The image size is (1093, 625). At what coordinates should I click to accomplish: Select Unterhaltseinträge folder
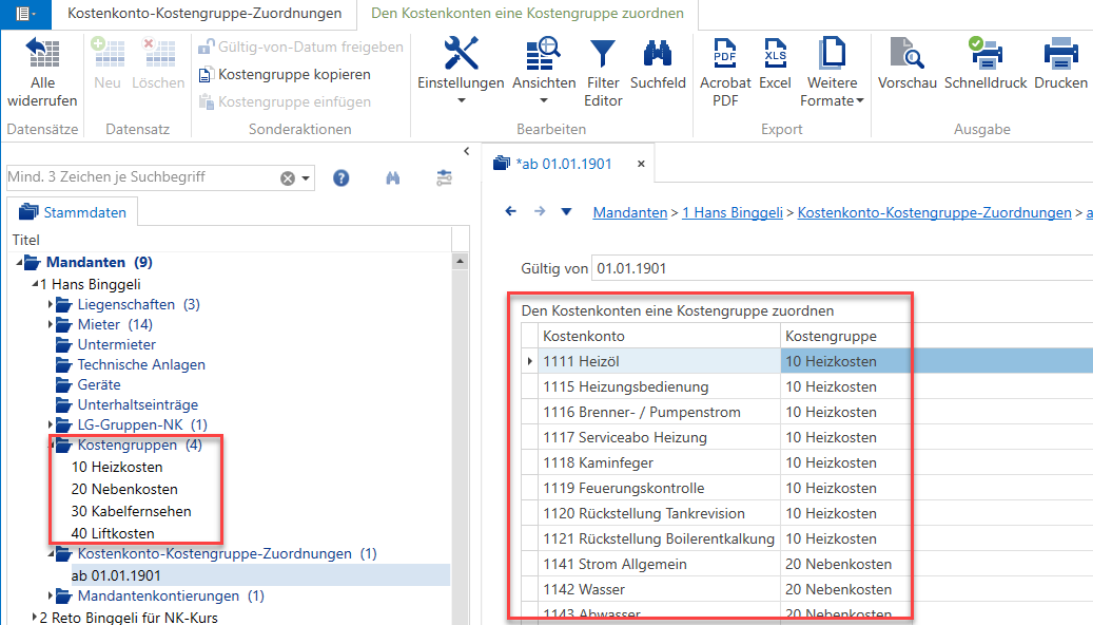(x=137, y=405)
